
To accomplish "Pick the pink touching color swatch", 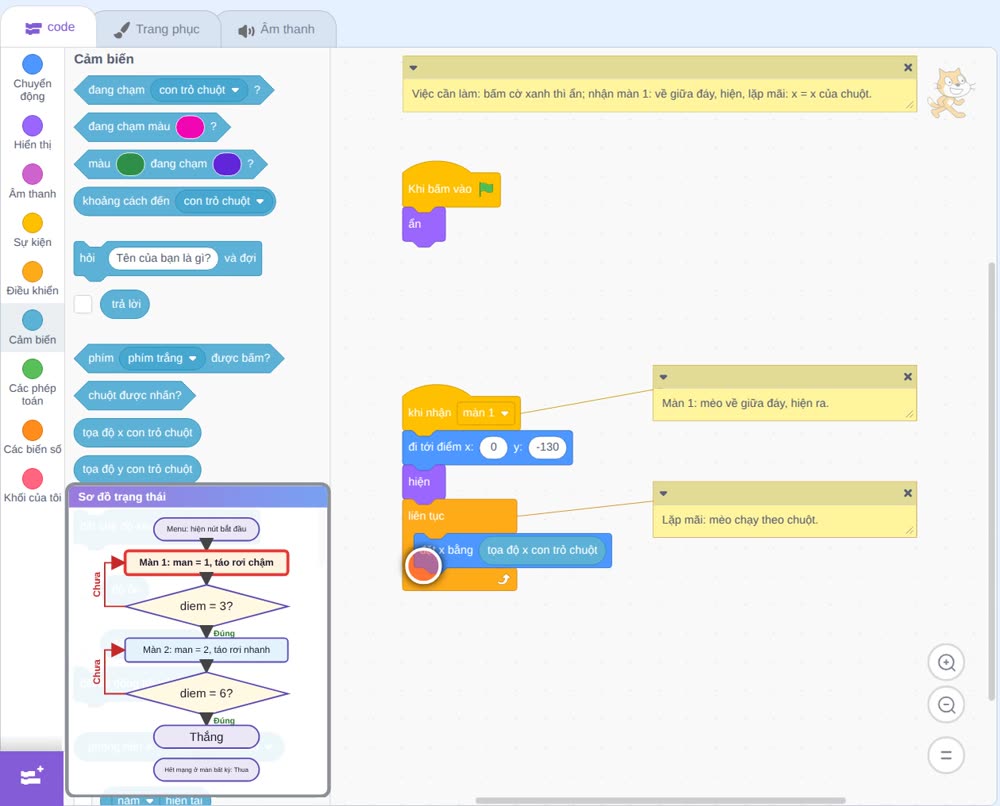I will [190, 127].
